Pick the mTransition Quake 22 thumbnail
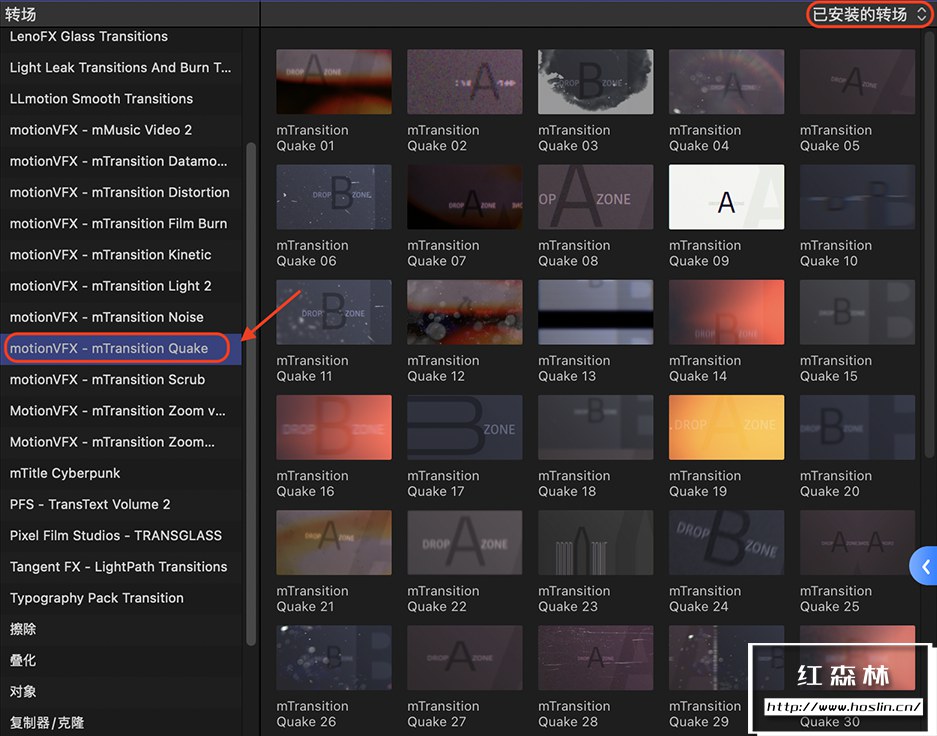The height and width of the screenshot is (736, 937). coord(465,543)
